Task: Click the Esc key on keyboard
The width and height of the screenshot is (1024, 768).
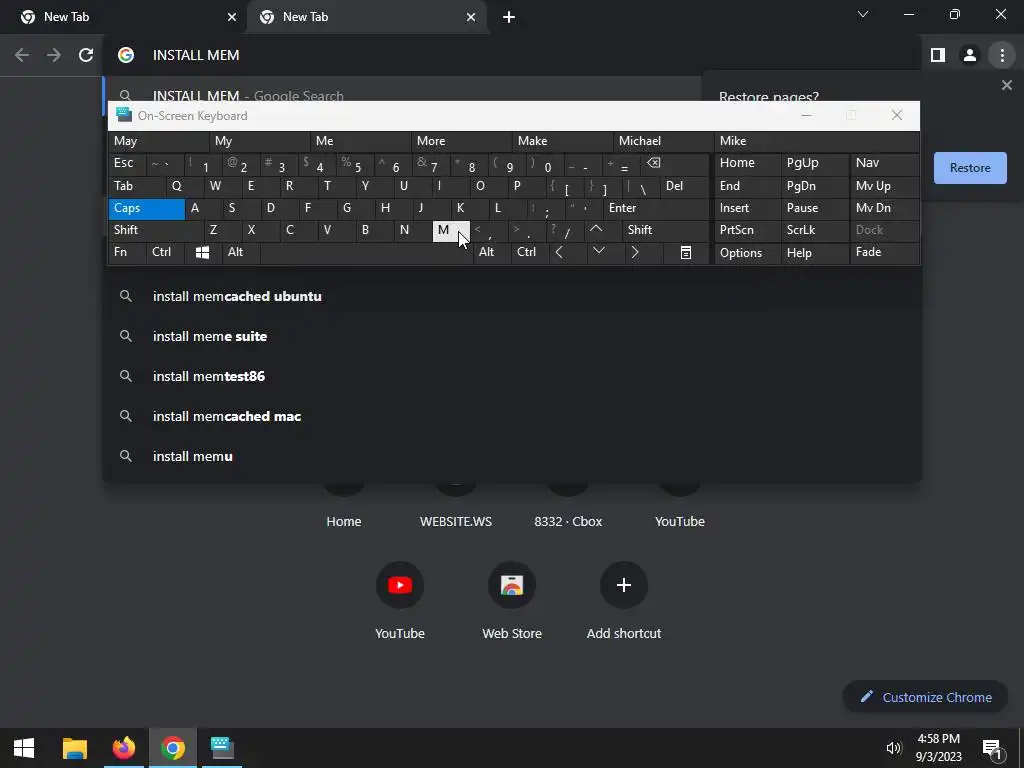Action: (x=127, y=163)
